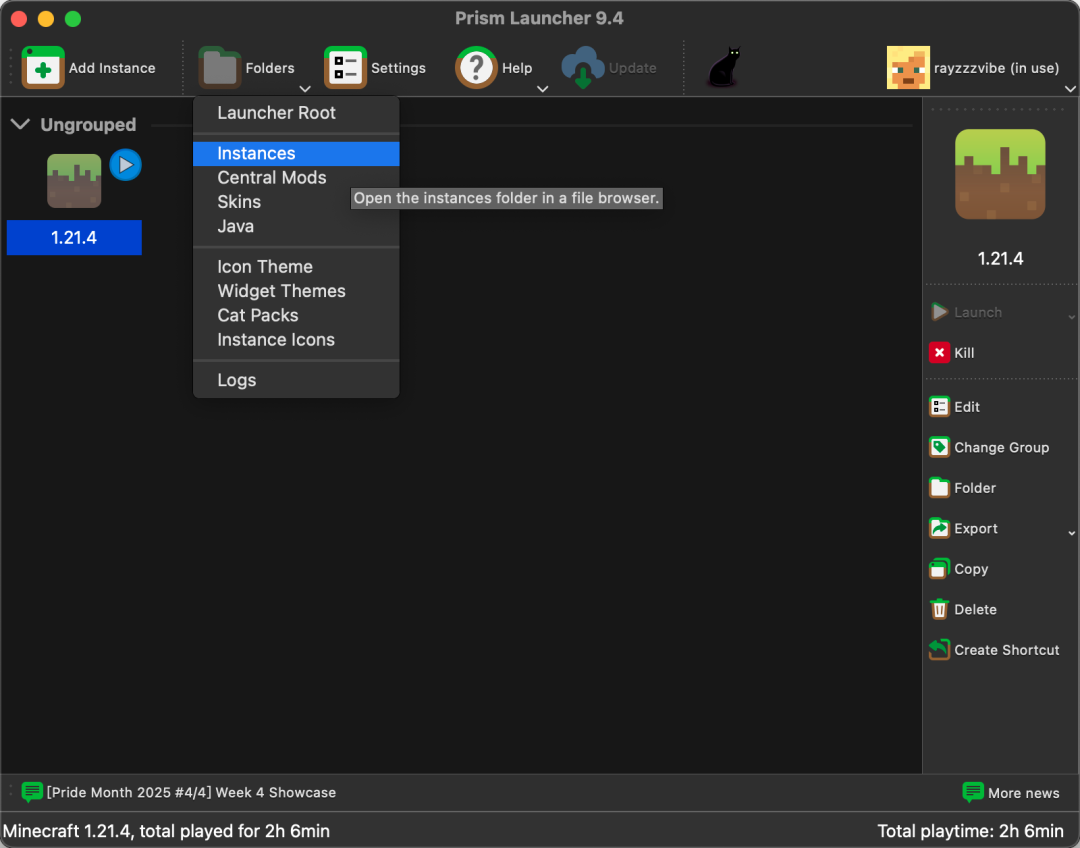Image resolution: width=1080 pixels, height=848 pixels.
Task: Open More news button
Action: pos(1010,793)
